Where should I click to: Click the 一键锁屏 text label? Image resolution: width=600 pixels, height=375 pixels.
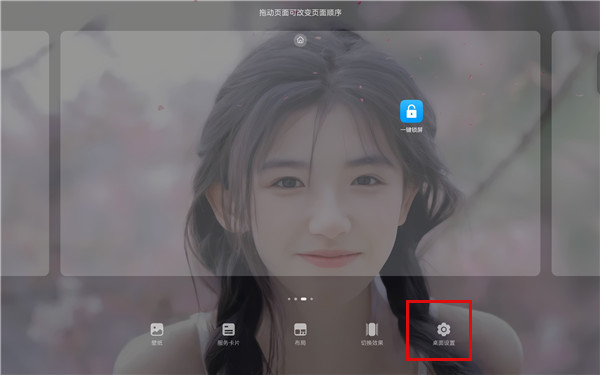pyautogui.click(x=411, y=130)
